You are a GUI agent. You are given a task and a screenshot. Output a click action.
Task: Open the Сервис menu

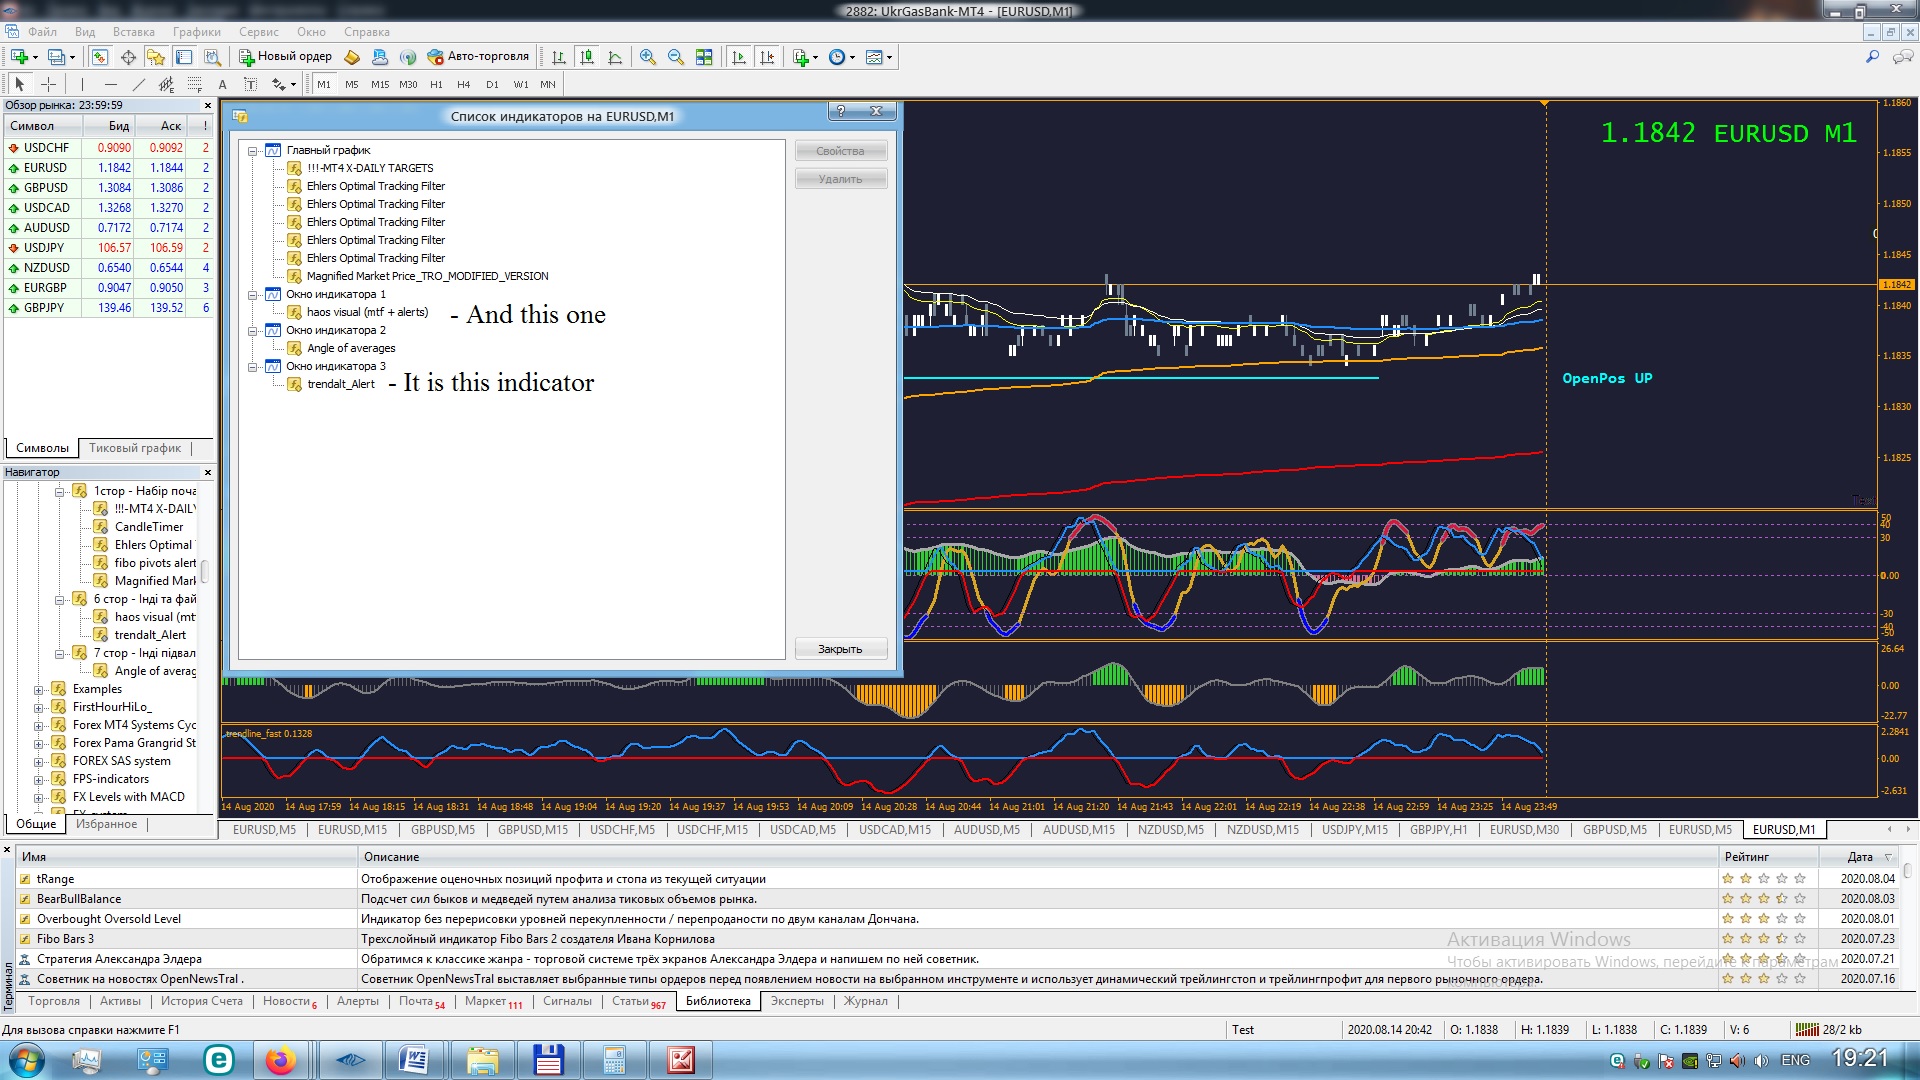(258, 32)
